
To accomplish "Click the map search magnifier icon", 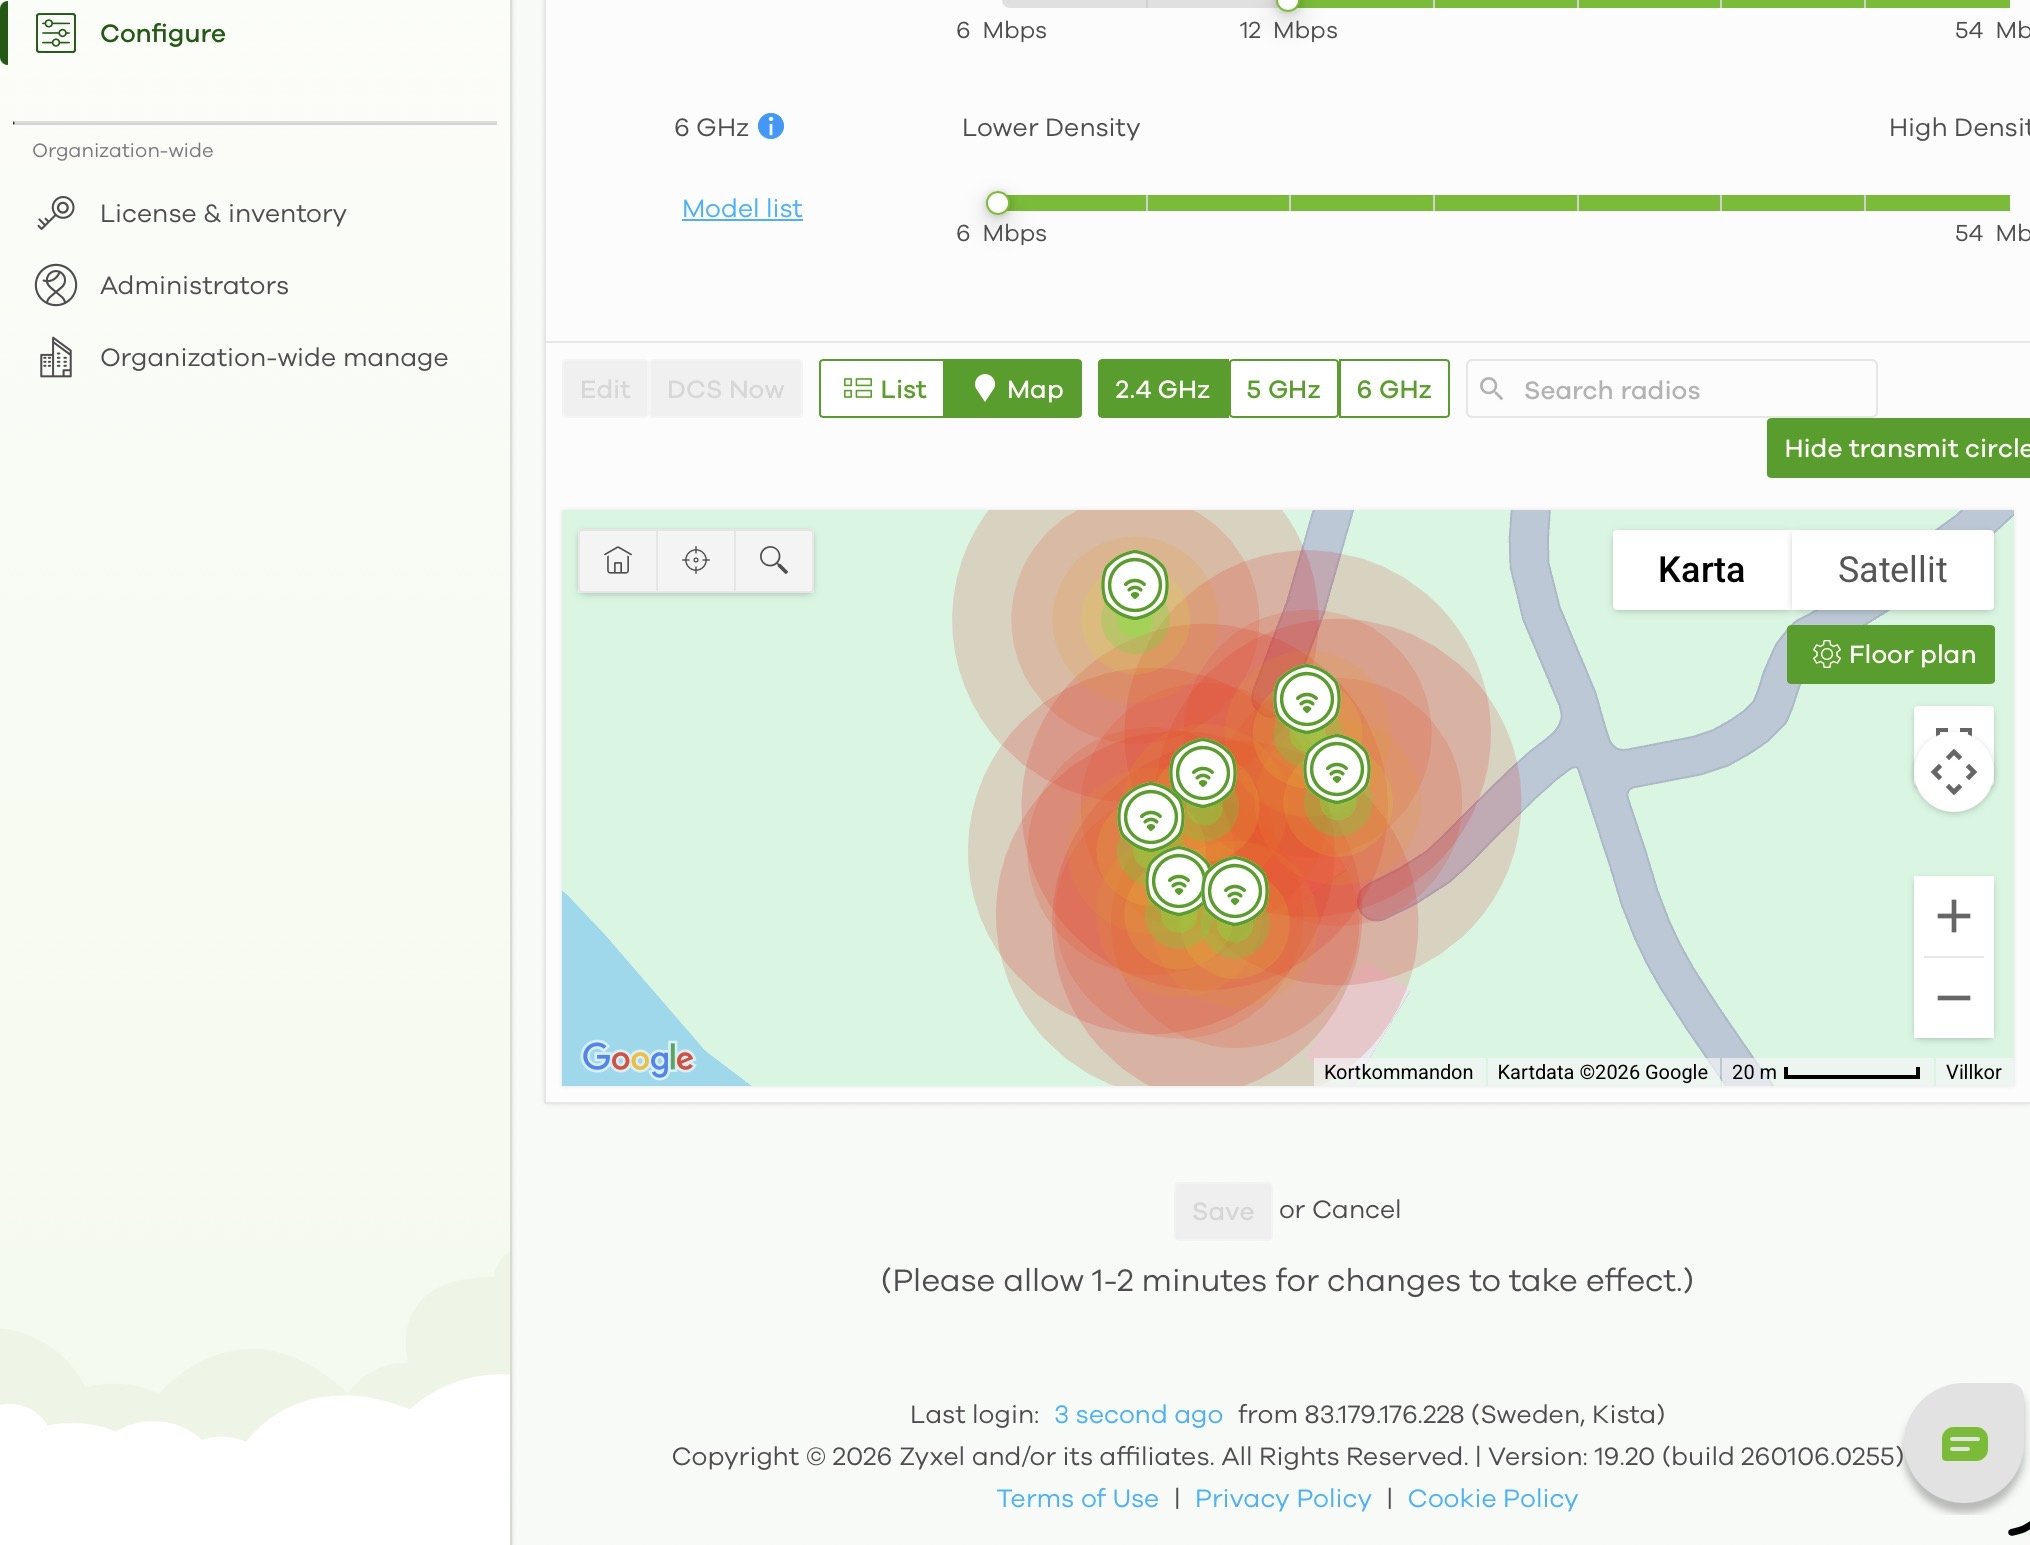I will [773, 560].
